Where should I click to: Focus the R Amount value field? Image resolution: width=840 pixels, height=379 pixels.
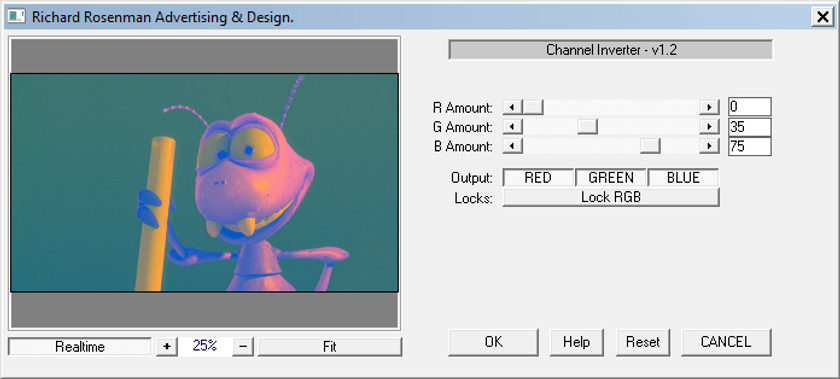pos(749,107)
